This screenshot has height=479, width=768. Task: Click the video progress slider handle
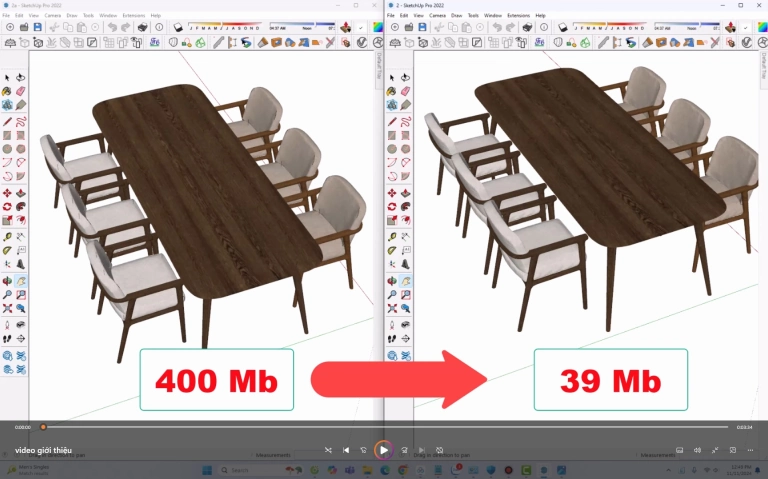[43, 427]
